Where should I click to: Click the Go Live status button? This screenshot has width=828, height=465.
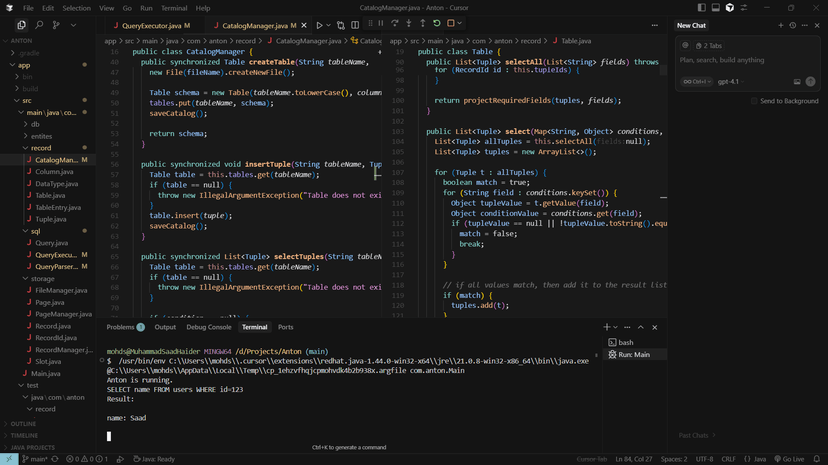coord(790,459)
